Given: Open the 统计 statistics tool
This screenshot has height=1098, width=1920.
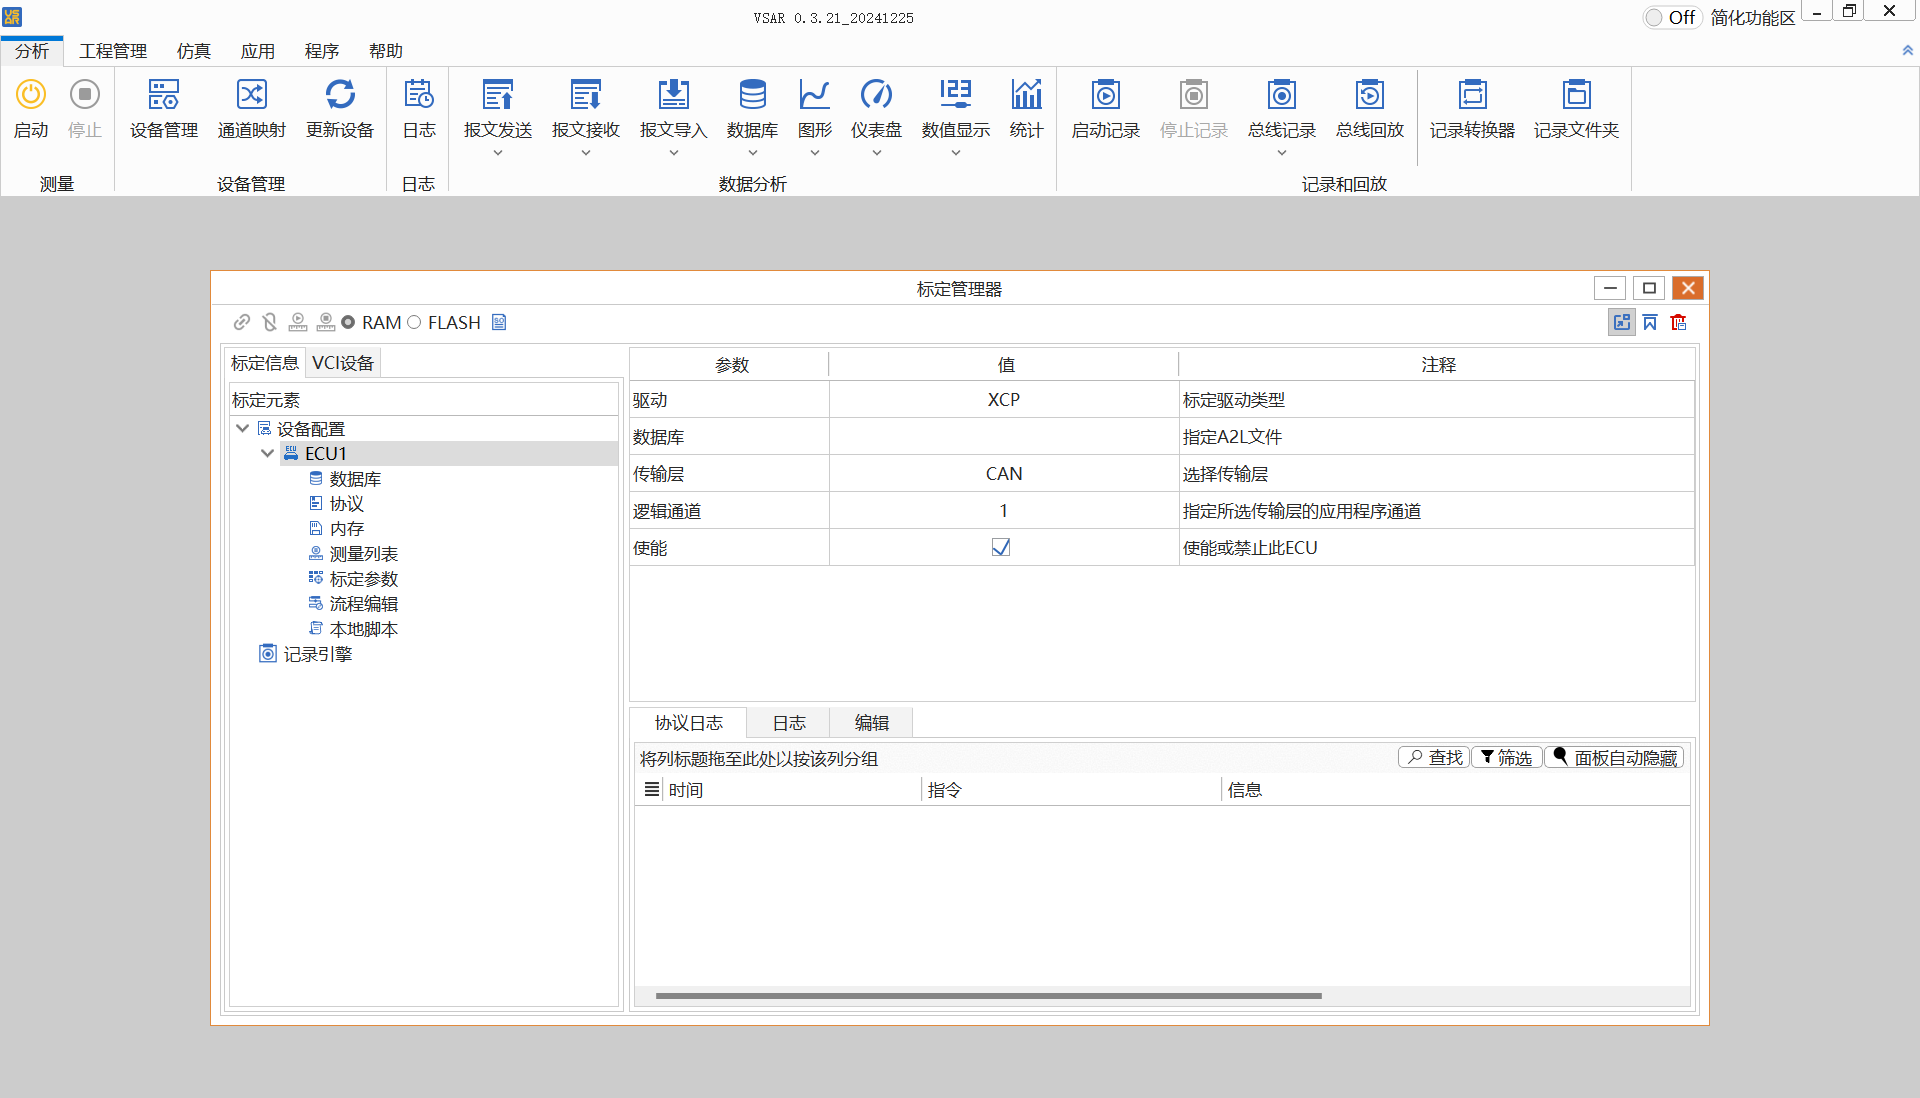Looking at the screenshot, I should 1027,108.
